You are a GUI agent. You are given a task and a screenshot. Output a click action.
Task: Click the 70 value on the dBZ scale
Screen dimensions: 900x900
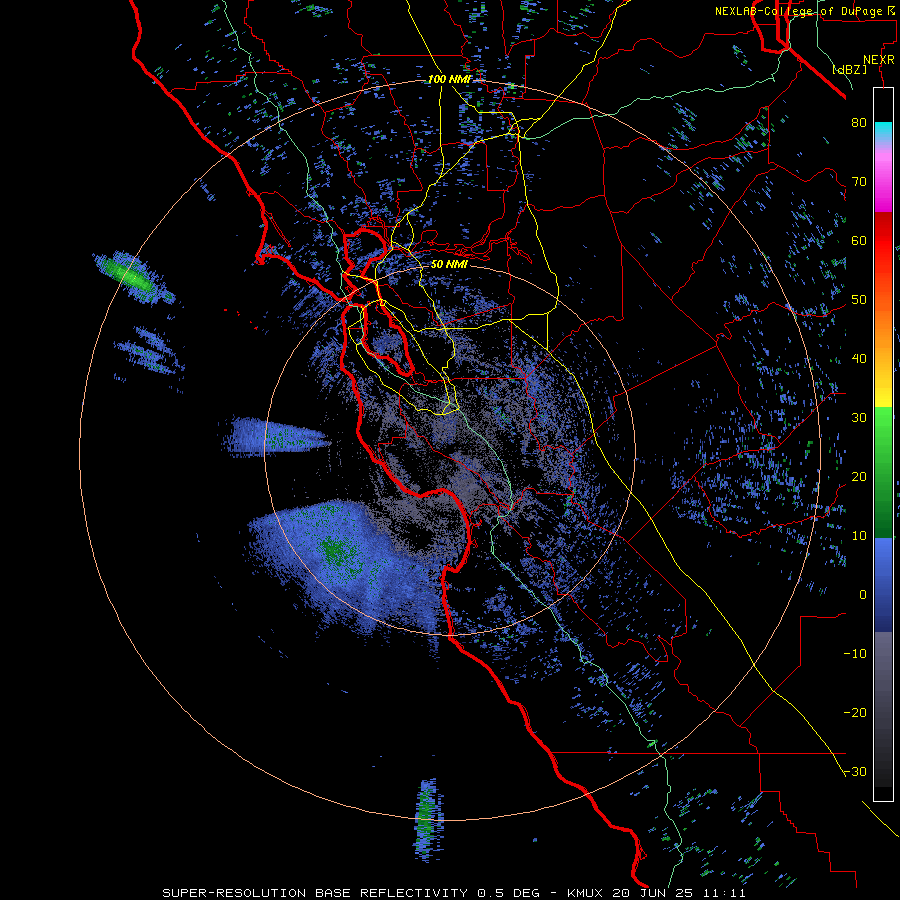(859, 181)
